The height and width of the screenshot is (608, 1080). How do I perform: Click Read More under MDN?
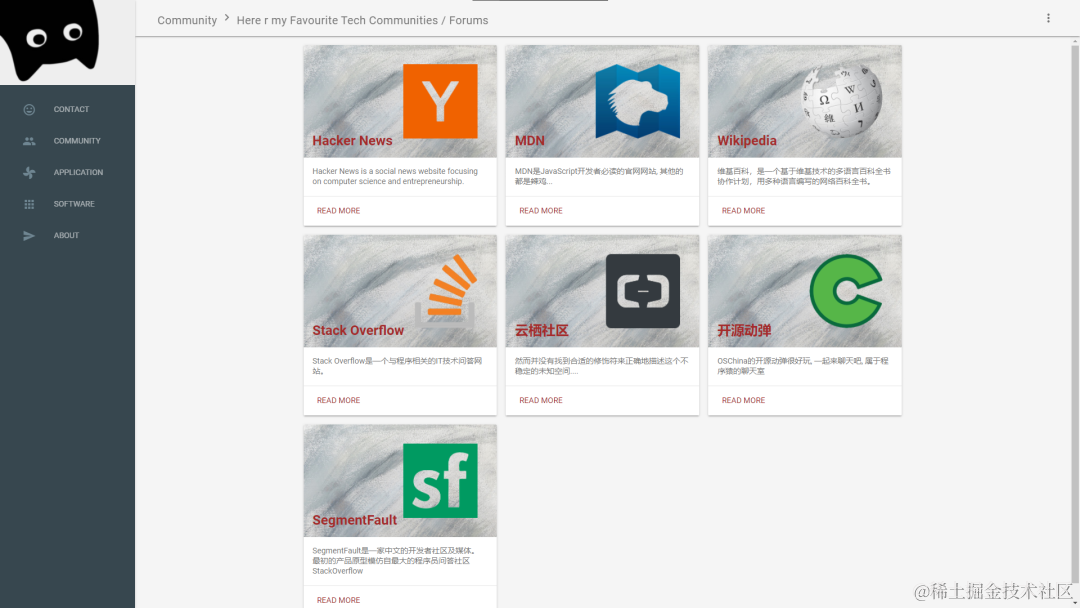point(541,211)
